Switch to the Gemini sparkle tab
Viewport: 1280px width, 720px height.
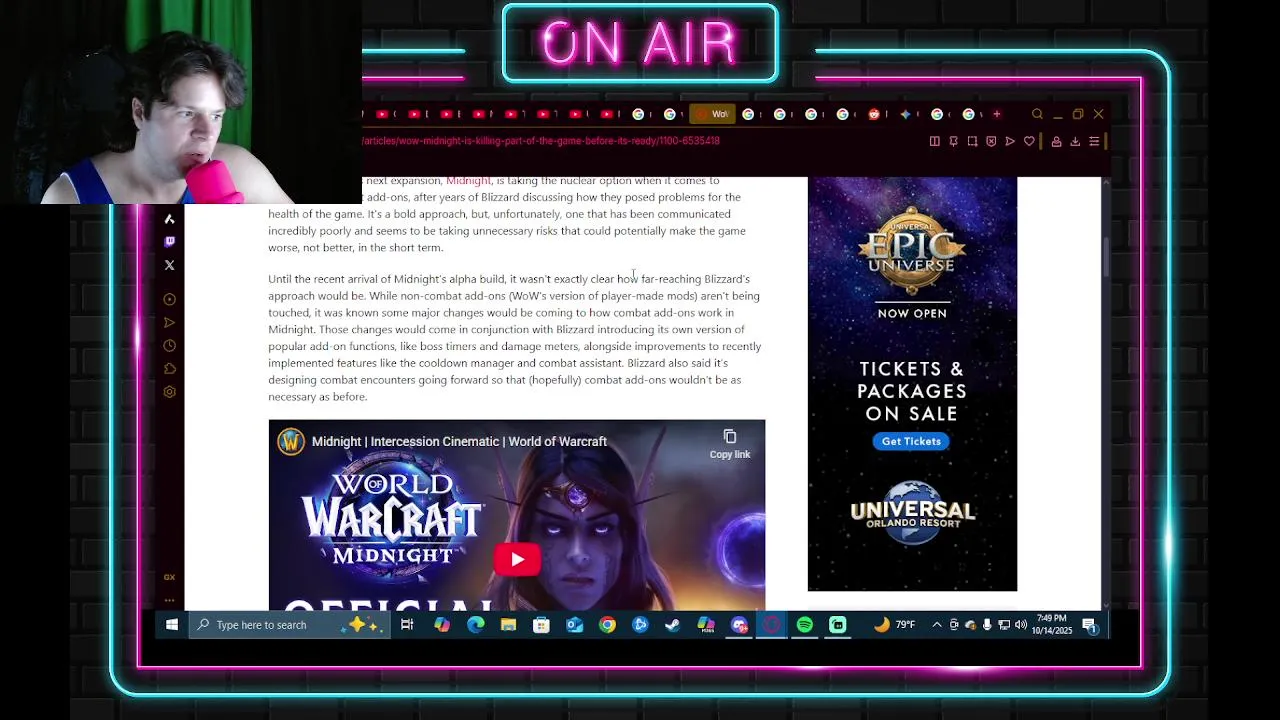click(x=905, y=114)
